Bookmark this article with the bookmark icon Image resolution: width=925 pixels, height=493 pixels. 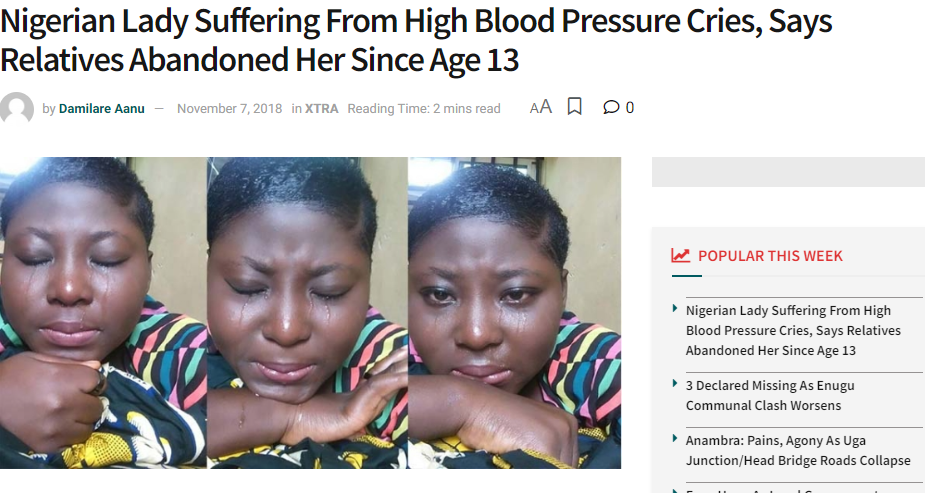click(574, 107)
